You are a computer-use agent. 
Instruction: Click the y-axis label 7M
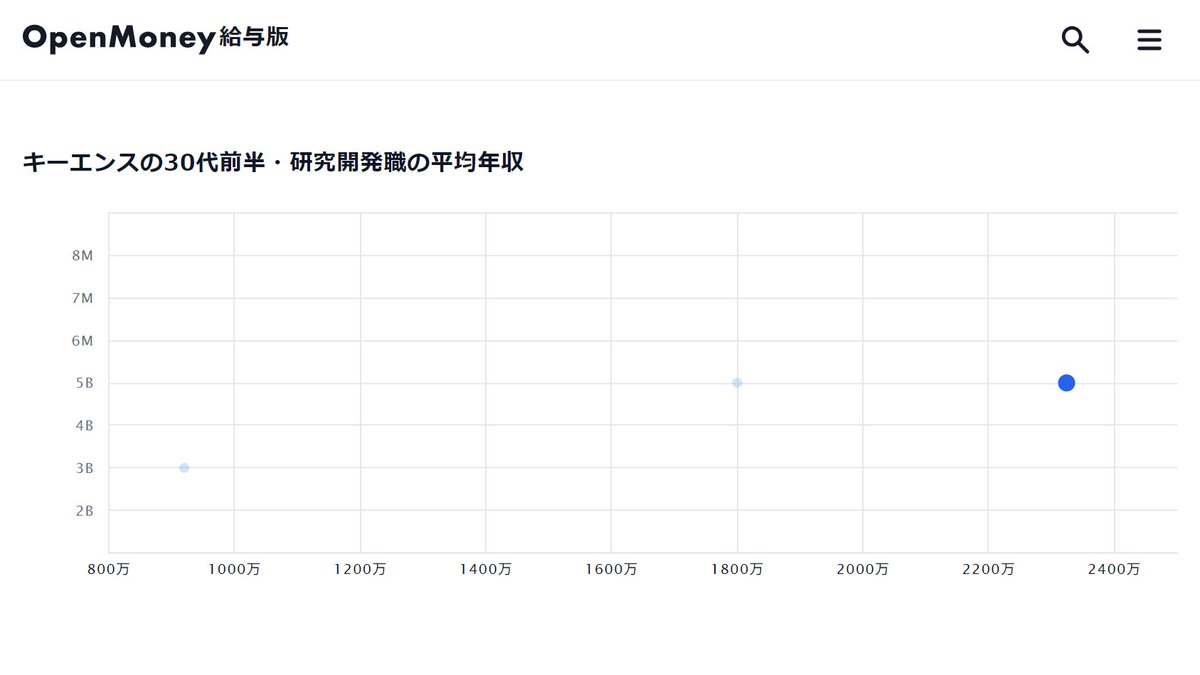(83, 298)
